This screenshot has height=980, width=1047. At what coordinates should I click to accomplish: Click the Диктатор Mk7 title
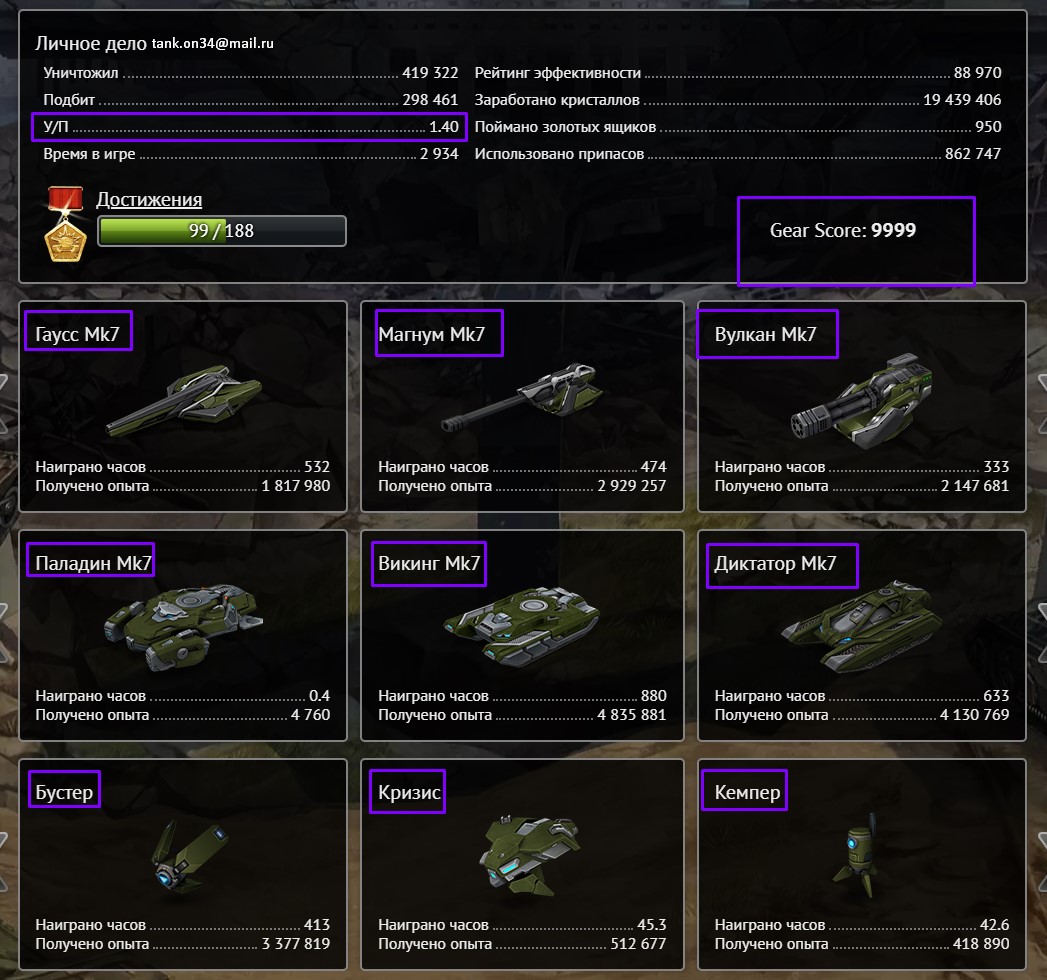tap(775, 563)
